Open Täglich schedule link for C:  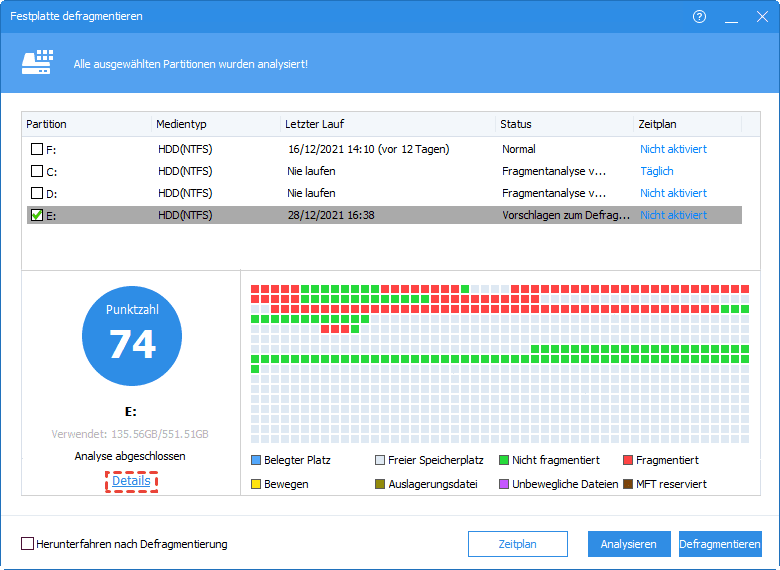(x=657, y=171)
